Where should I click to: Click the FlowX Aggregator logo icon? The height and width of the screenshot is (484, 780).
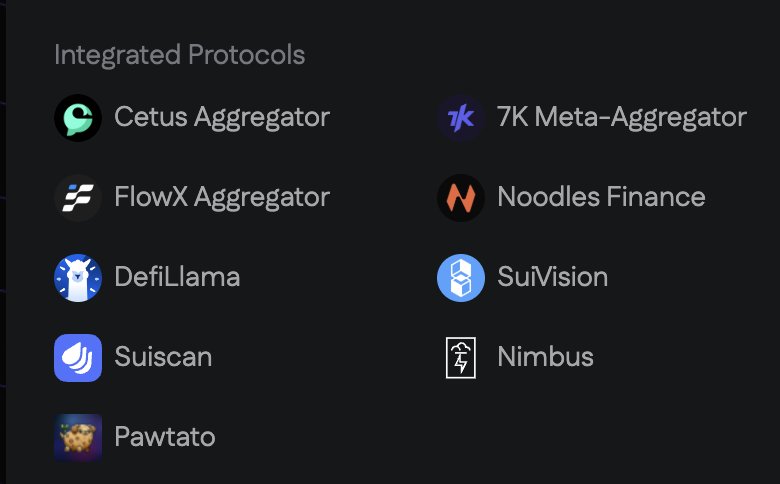click(x=78, y=198)
